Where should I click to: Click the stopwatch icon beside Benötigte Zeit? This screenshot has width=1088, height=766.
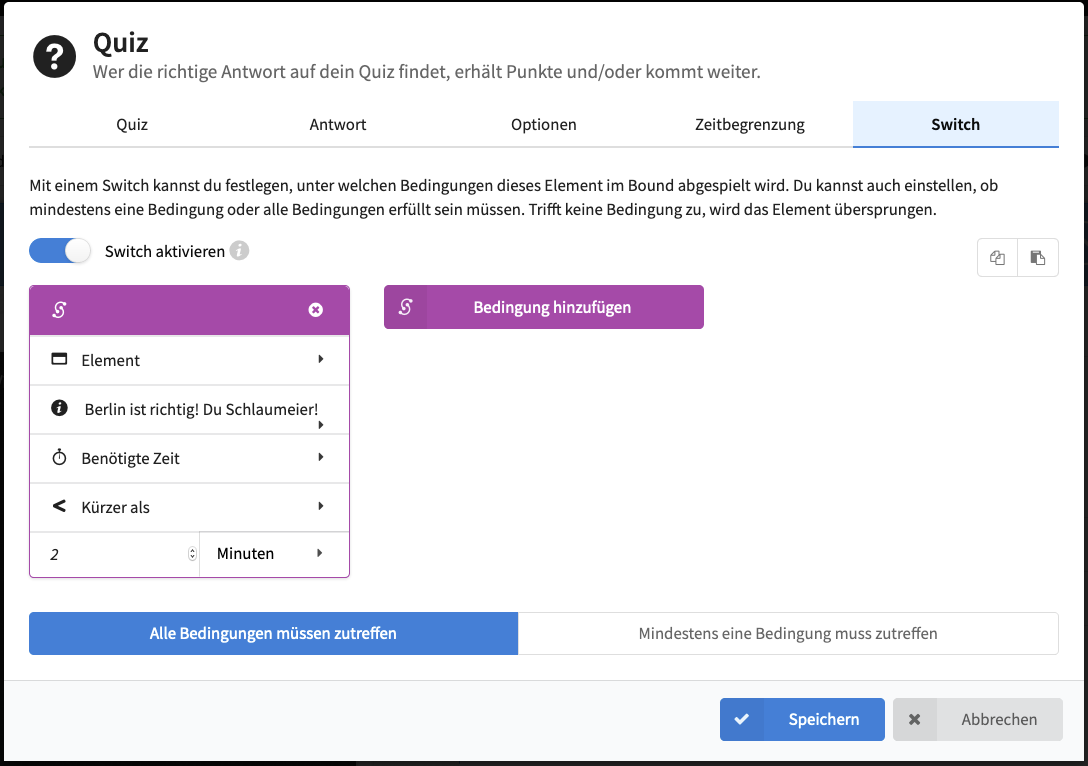pyautogui.click(x=59, y=458)
